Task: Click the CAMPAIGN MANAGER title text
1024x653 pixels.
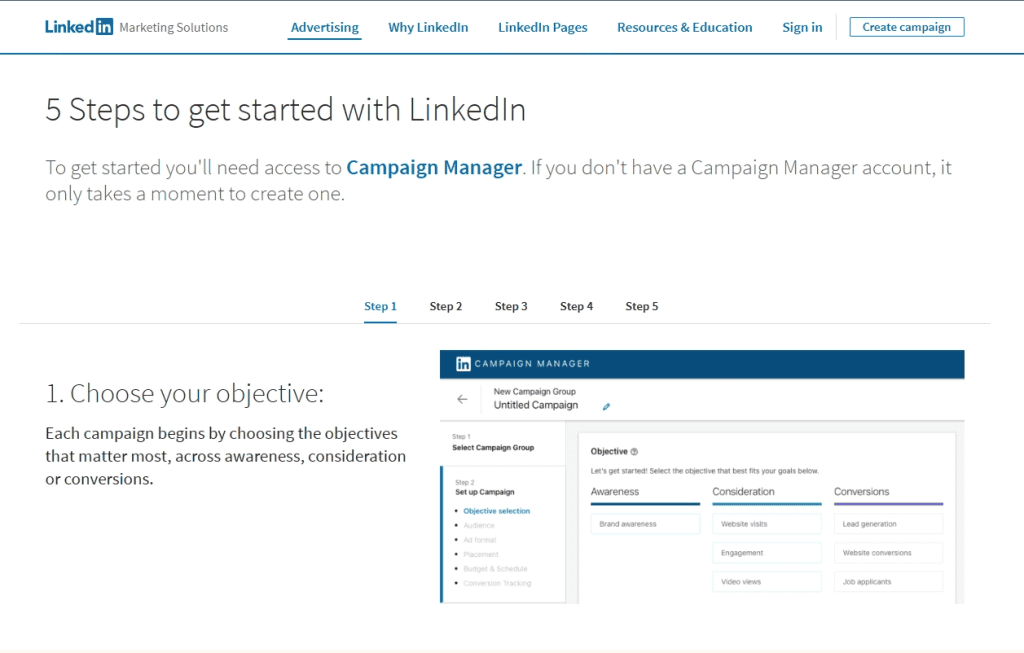Action: 532,364
